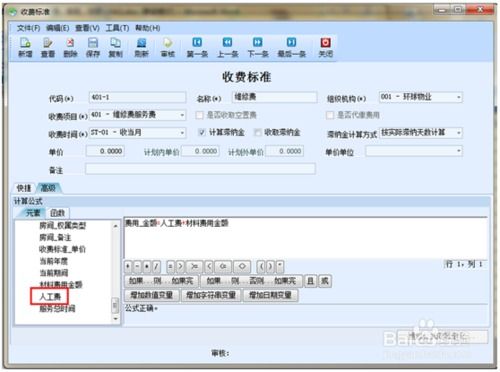Click the 或 (or) button
This screenshot has width=500, height=372.
click(x=325, y=281)
